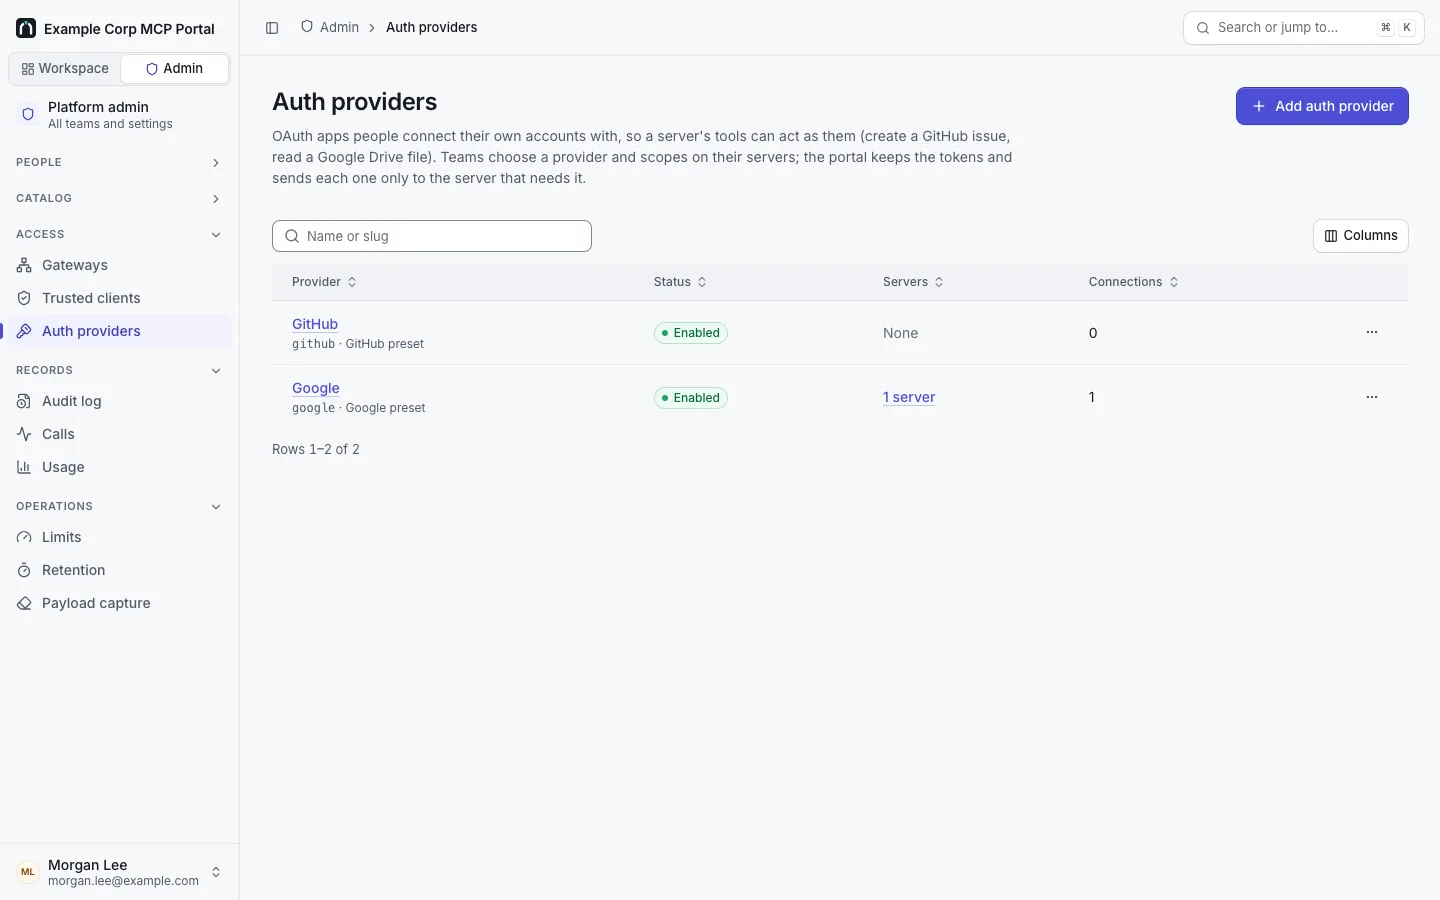
Task: Click the Rows 1–2 of 2 text
Action: click(x=316, y=450)
